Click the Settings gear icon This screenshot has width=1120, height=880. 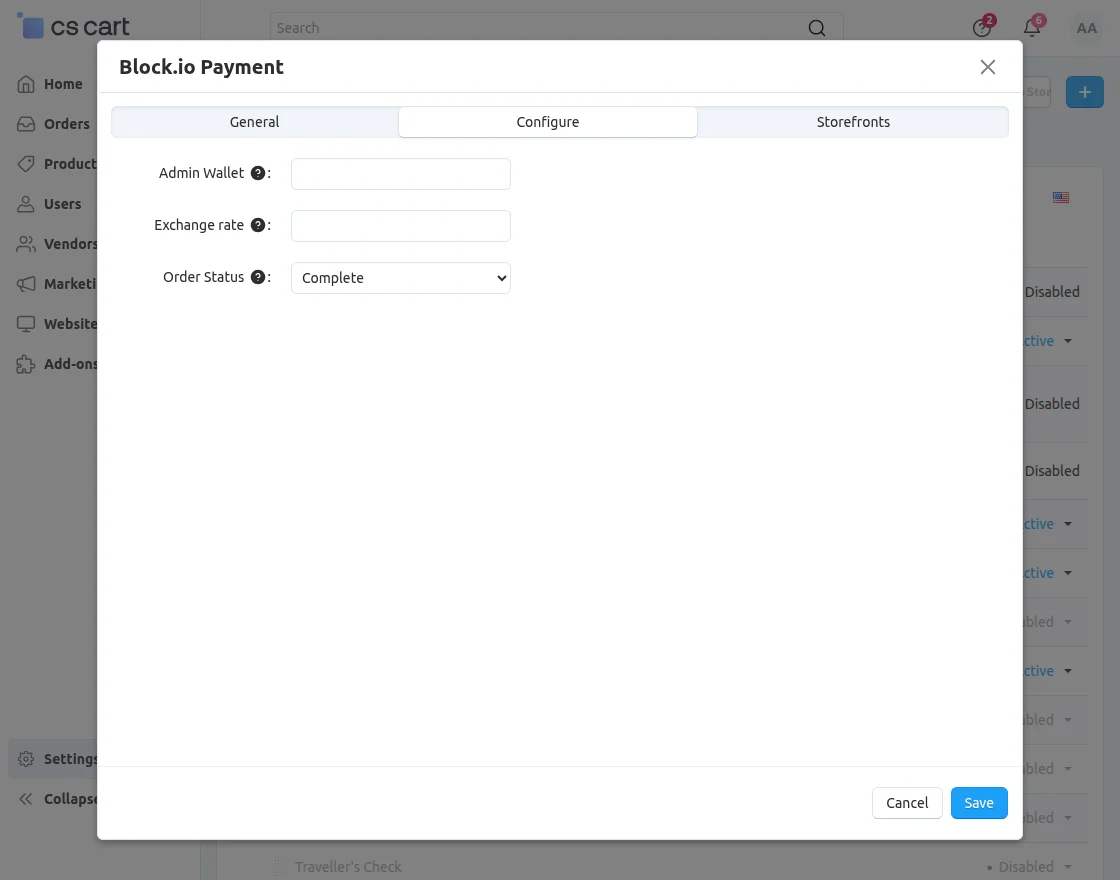coord(26,759)
